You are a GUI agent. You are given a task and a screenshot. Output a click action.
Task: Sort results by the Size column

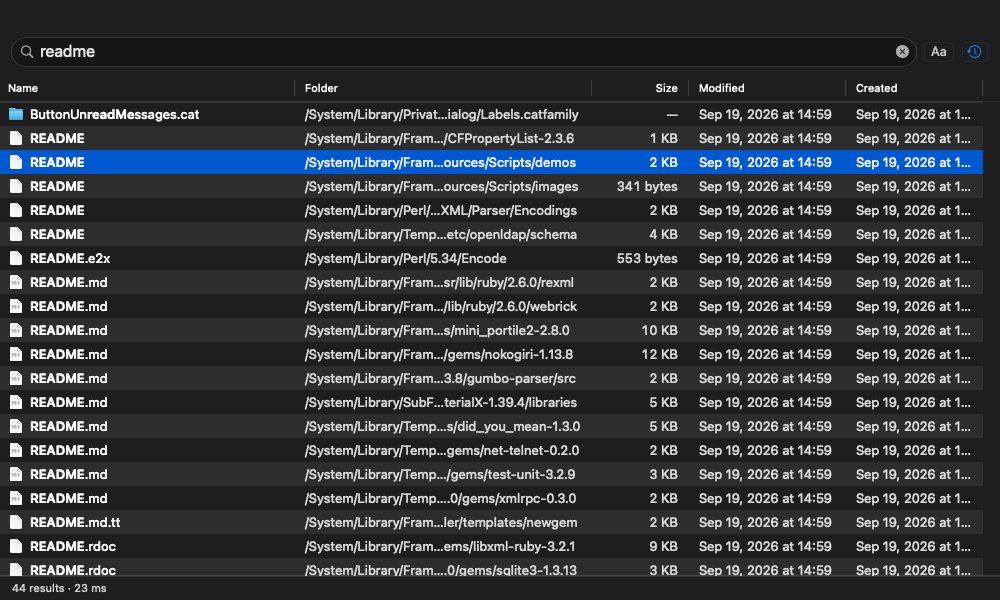click(x=666, y=88)
